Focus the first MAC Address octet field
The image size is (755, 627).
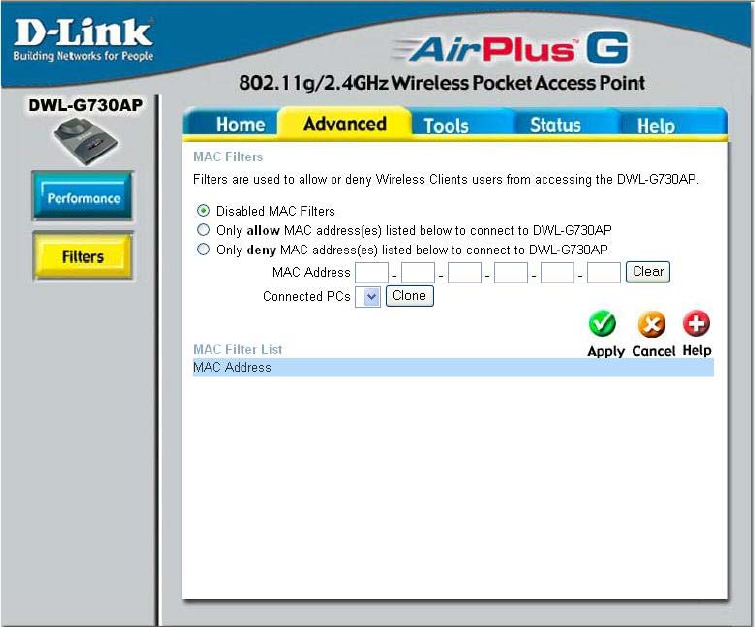pos(372,273)
